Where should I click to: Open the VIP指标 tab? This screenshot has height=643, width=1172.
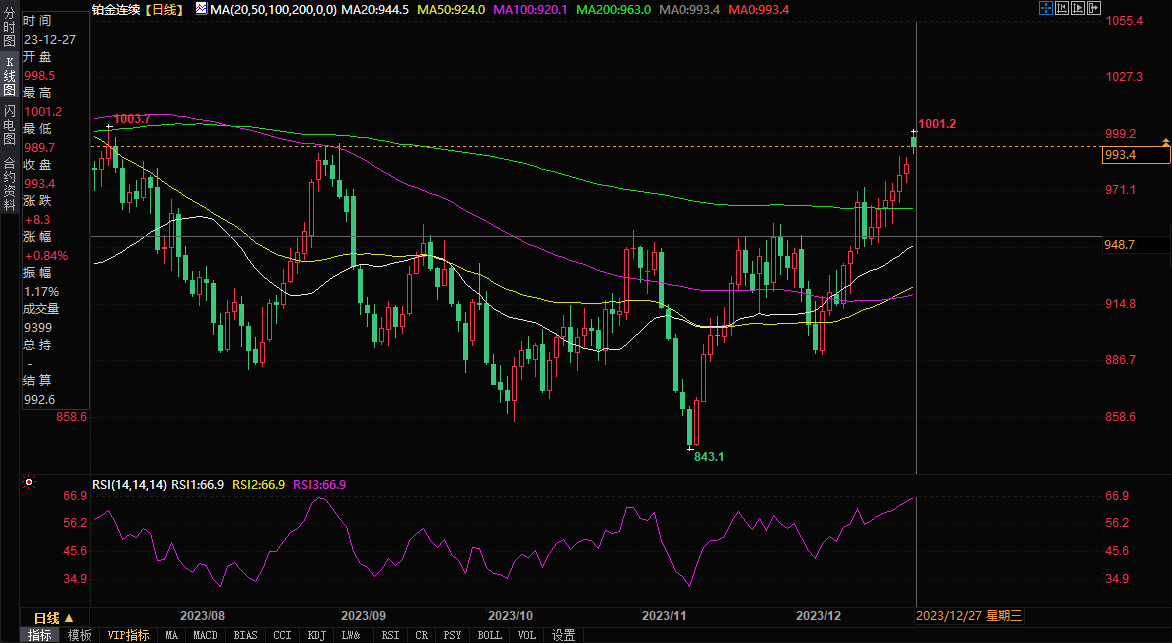click(x=128, y=635)
